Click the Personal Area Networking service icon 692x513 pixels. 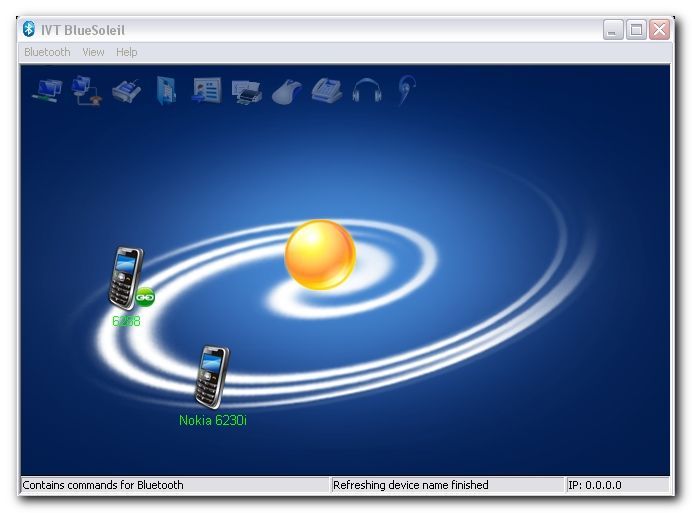tap(47, 91)
